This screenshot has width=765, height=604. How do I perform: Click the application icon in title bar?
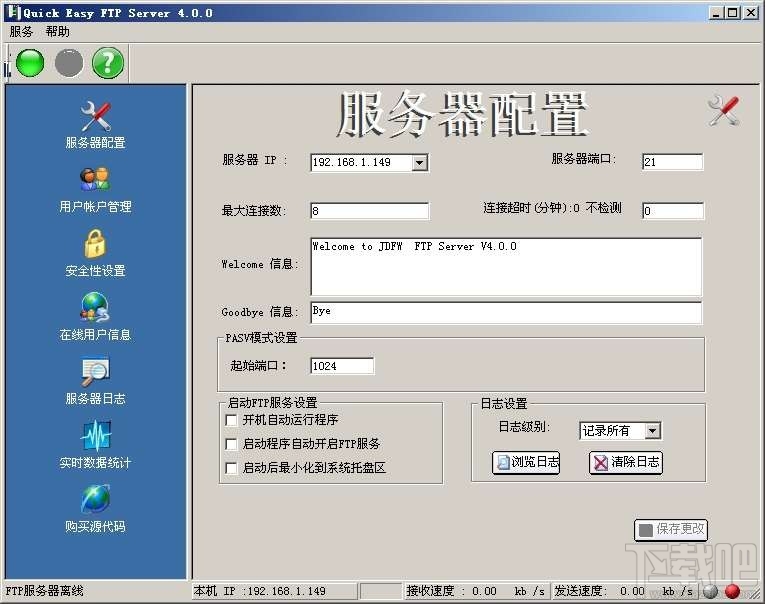pos(14,13)
